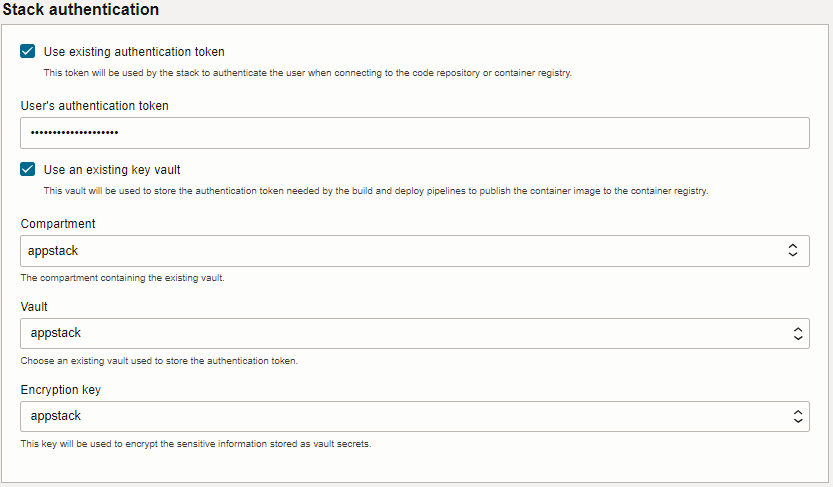Viewport: 833px width, 487px height.
Task: Click hint 'Choose an existing vault' below Vault
Action: [x=159, y=361]
